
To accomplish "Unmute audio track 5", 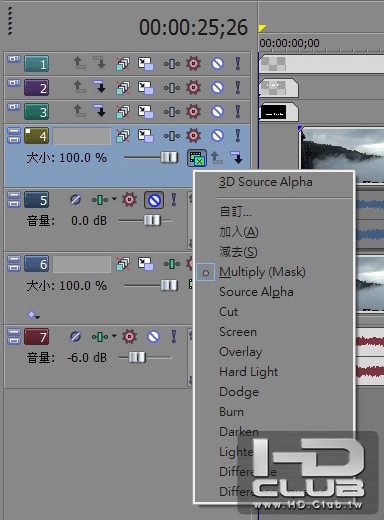I will click(x=154, y=200).
